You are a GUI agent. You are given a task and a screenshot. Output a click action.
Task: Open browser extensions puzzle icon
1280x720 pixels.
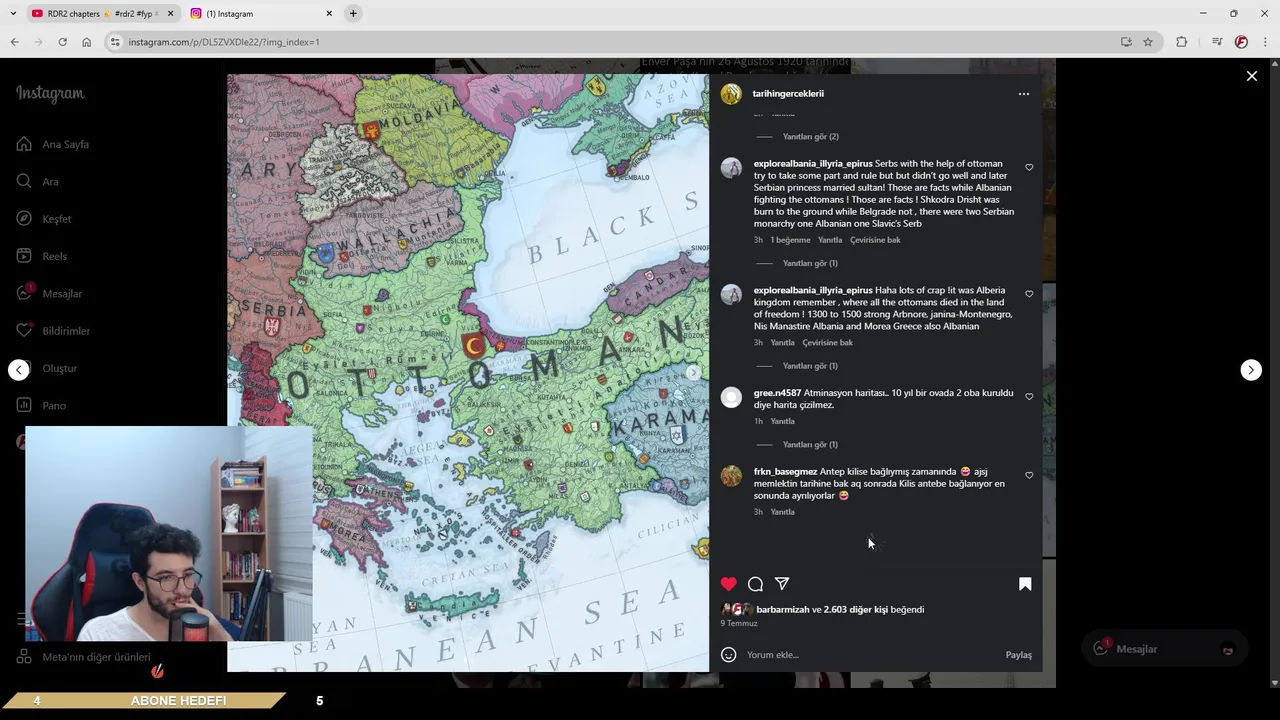(x=1181, y=42)
